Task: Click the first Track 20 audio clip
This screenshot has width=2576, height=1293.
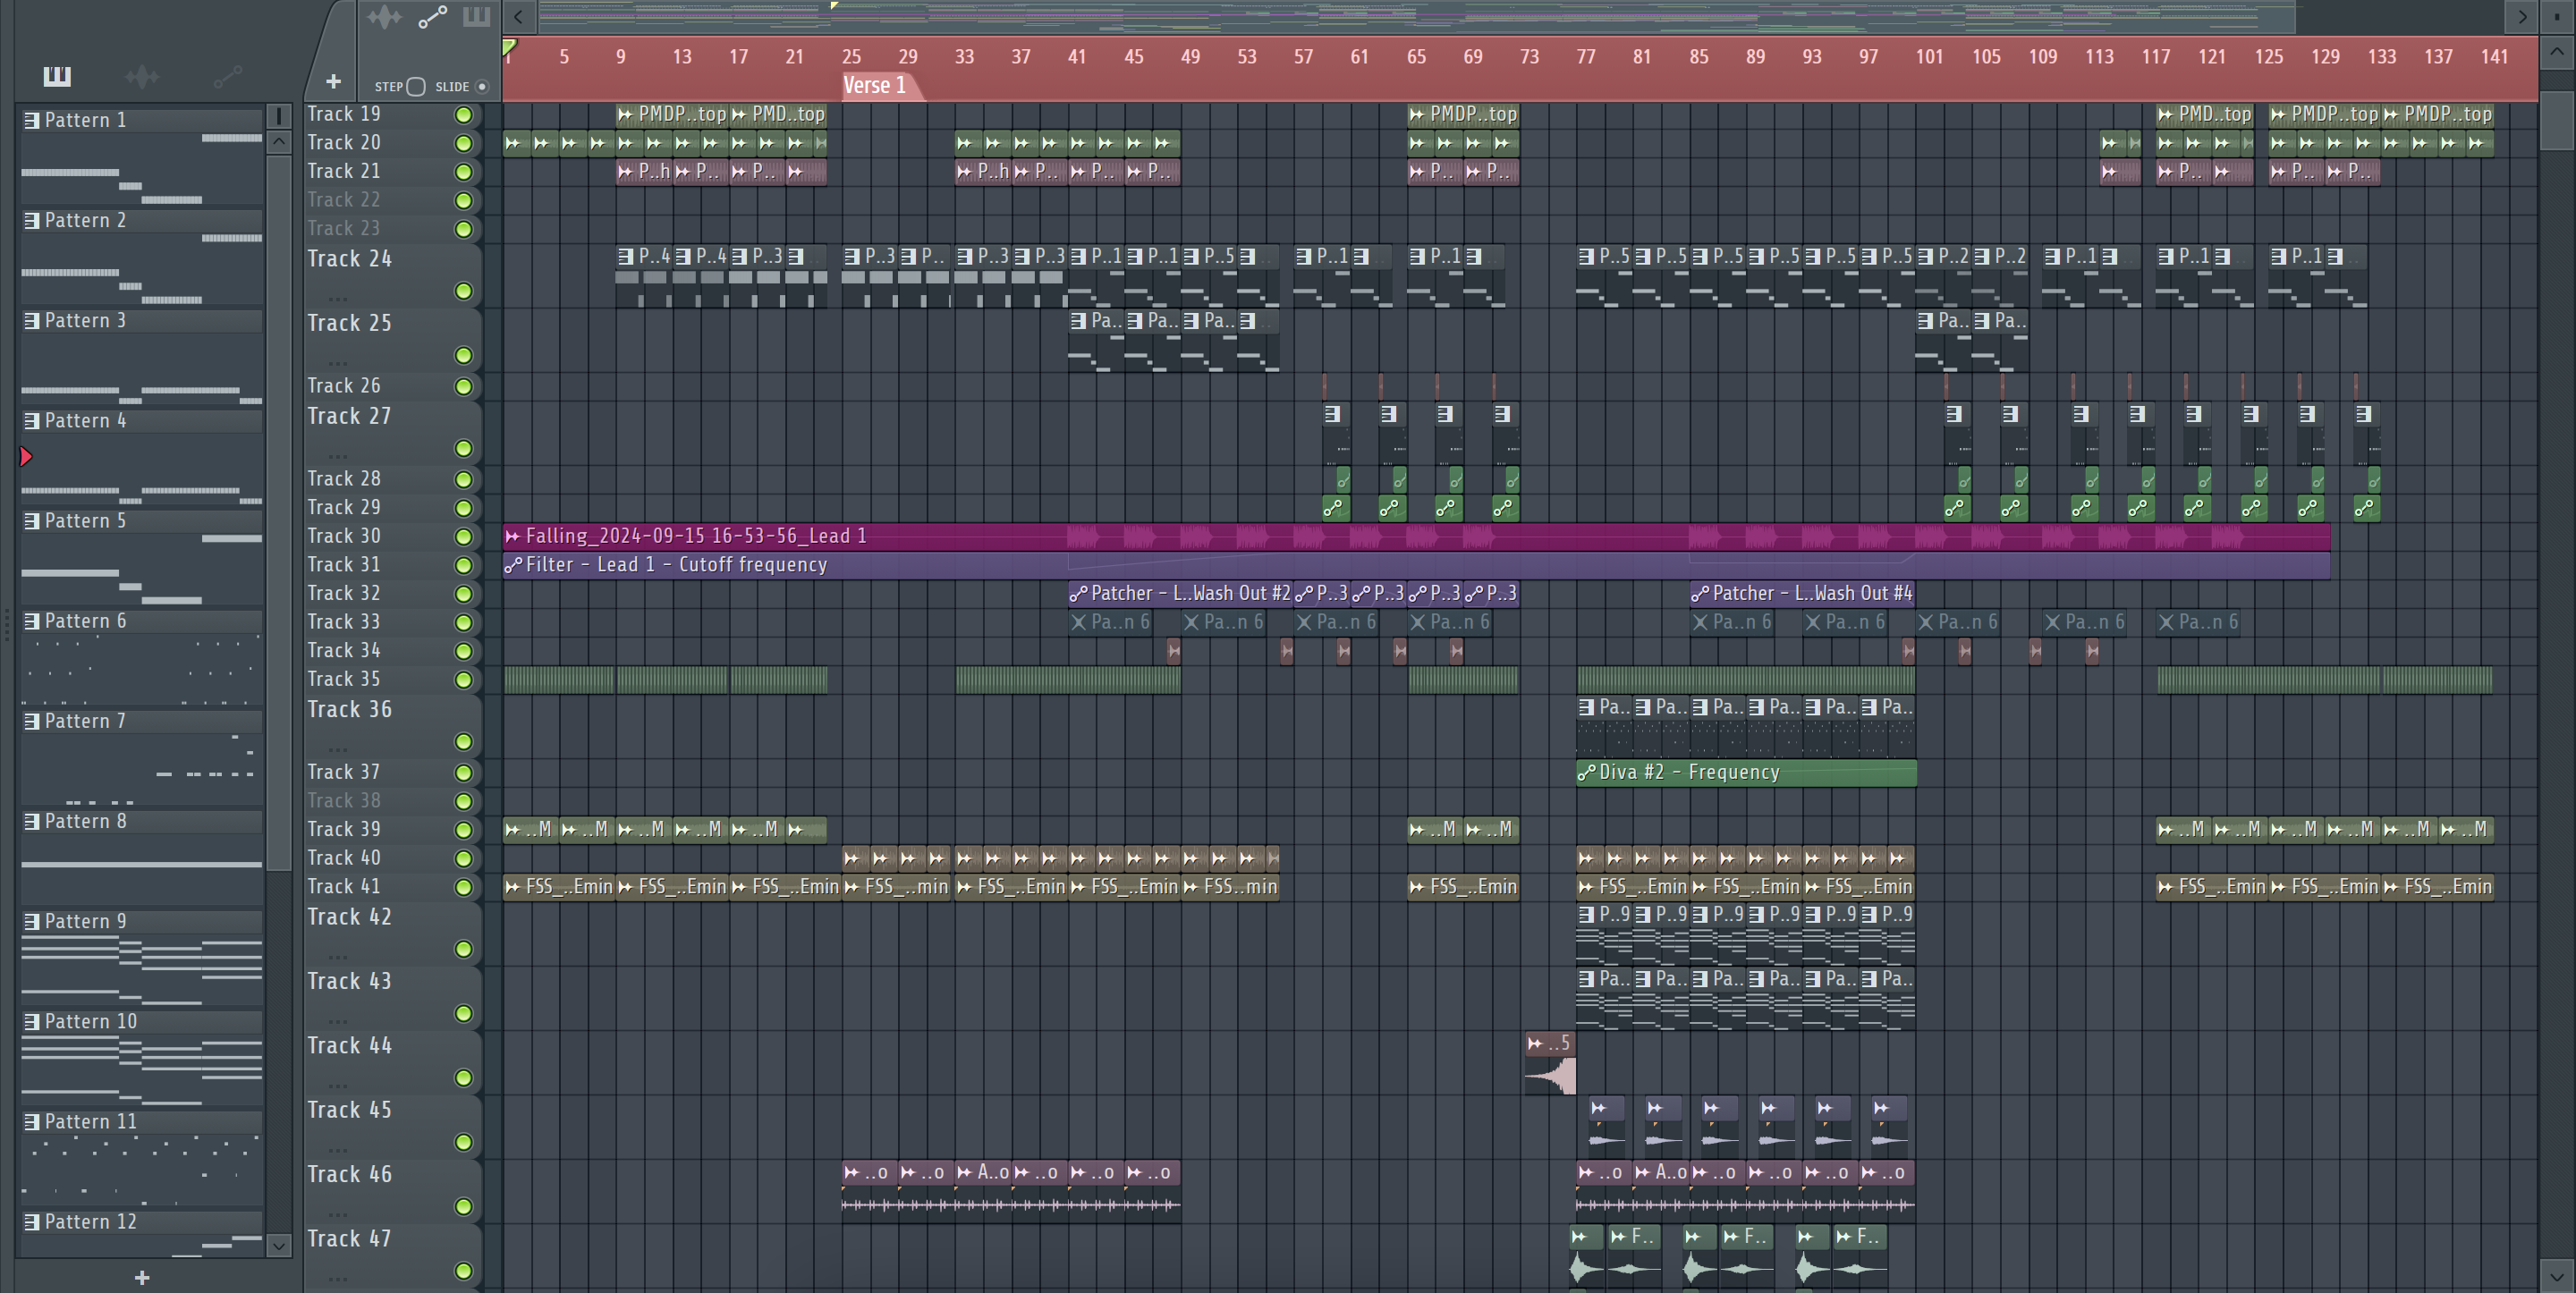Action: [516, 143]
